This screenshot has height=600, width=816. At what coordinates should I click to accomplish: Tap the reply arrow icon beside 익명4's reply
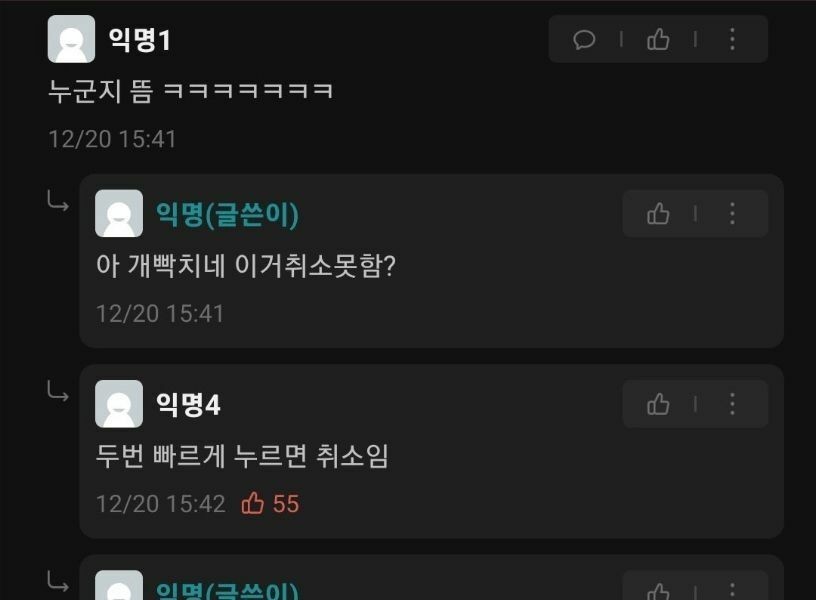tap(58, 391)
